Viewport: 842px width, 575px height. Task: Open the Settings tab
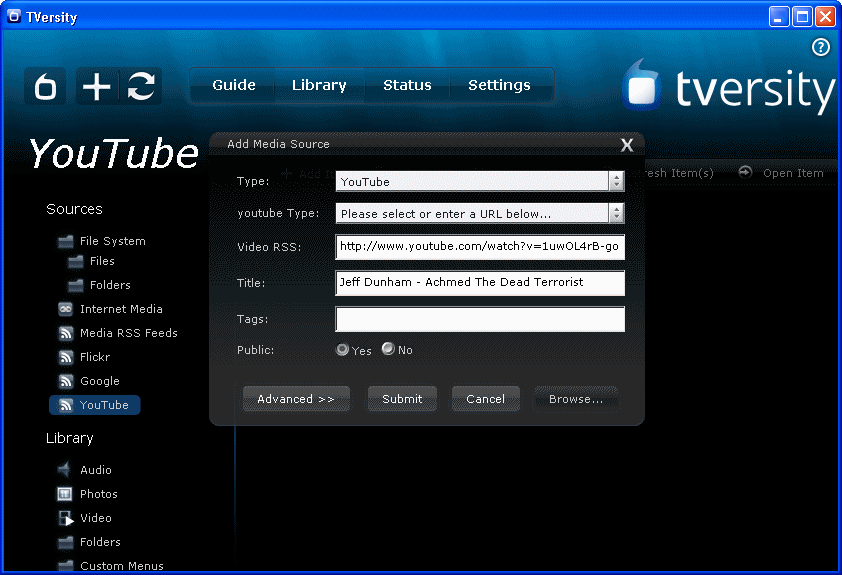pyautogui.click(x=499, y=85)
